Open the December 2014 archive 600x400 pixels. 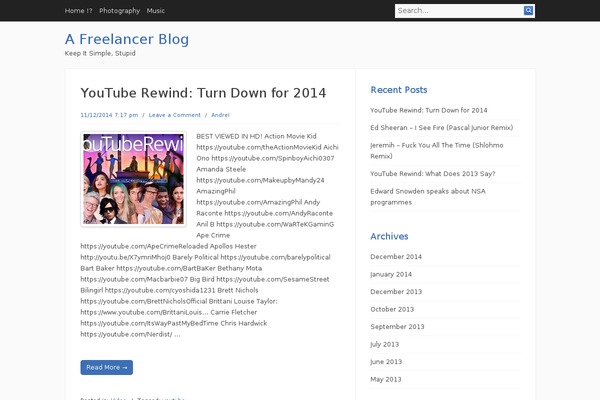point(396,257)
